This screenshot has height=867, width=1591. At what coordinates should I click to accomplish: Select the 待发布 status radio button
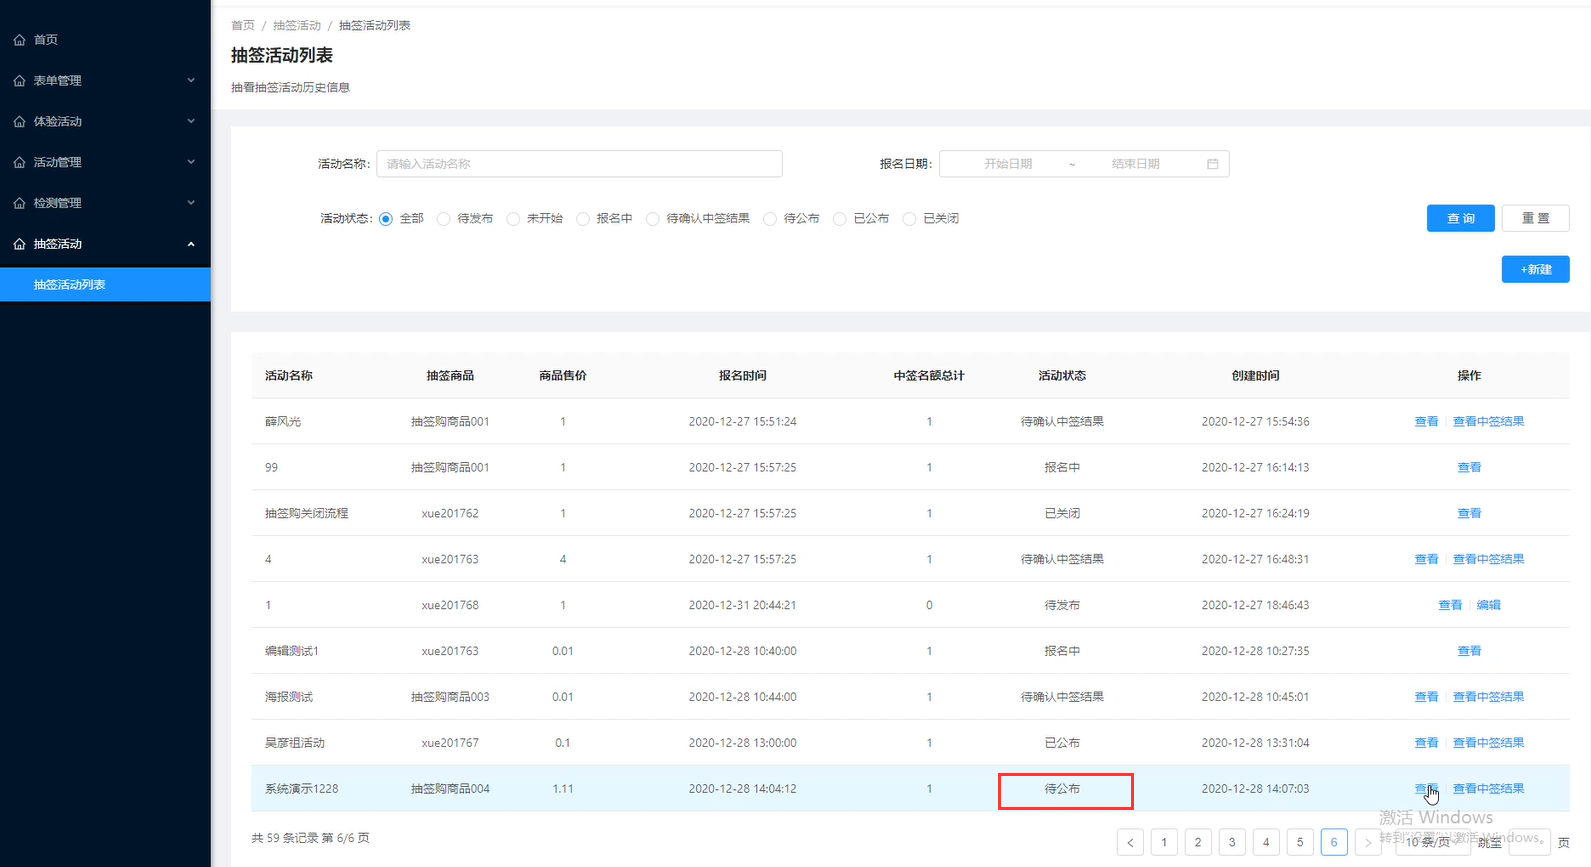(x=444, y=219)
